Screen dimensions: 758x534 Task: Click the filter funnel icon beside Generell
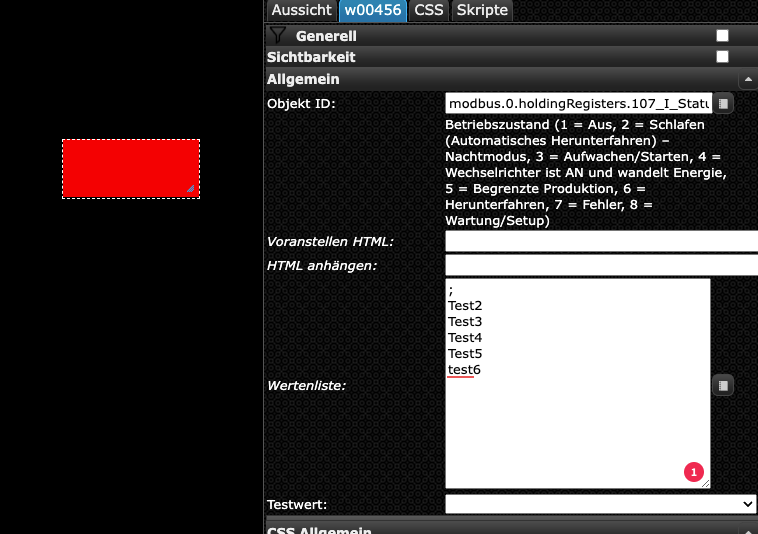[x=278, y=35]
